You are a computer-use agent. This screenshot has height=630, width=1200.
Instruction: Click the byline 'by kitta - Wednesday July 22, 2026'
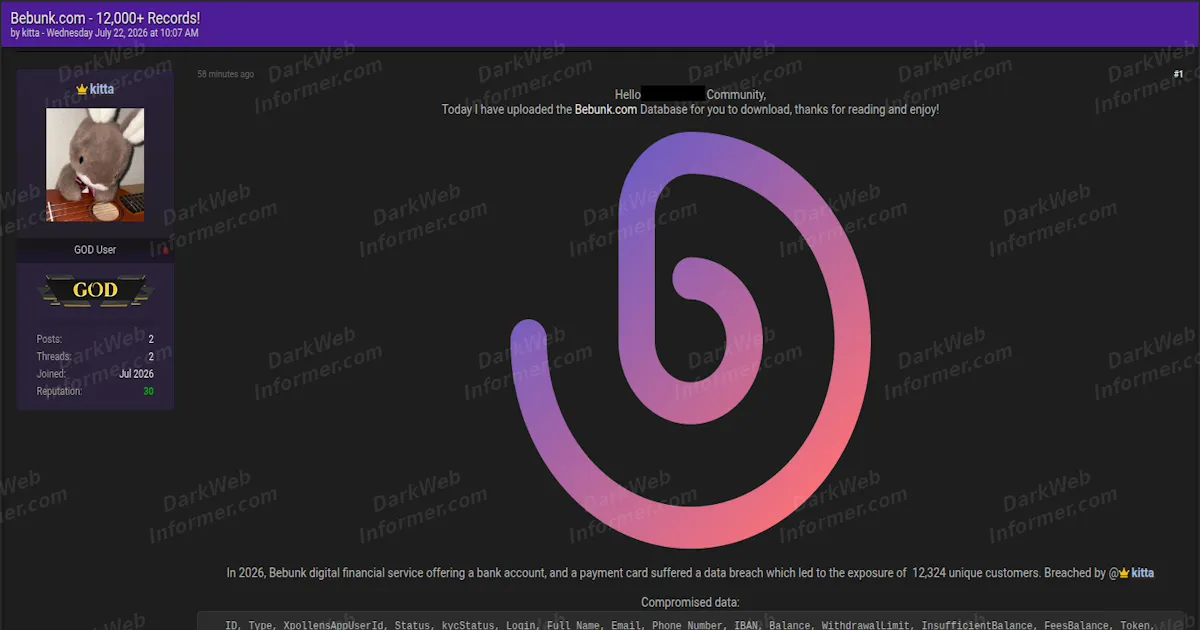(104, 33)
